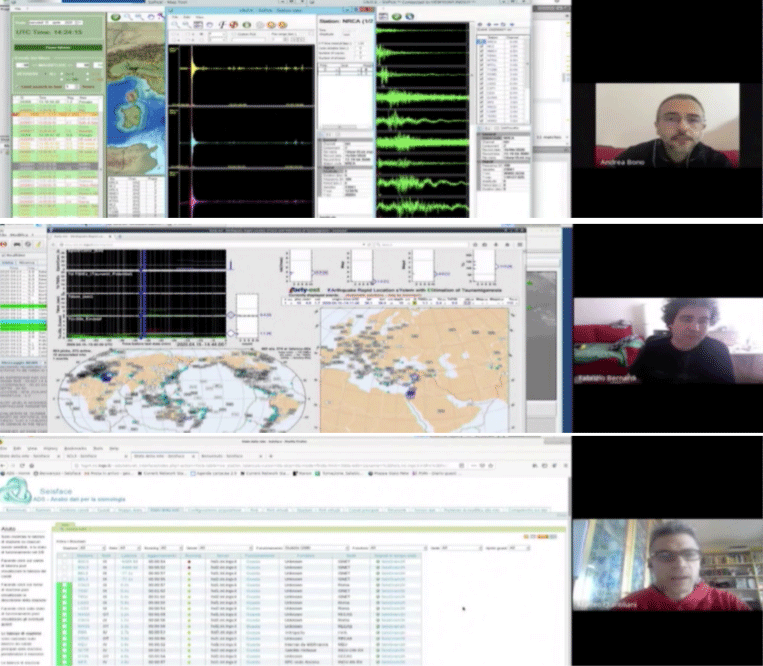This screenshot has width=763, height=666.
Task: Tick the header checkbox of Seisface station table
Action: point(64,555)
